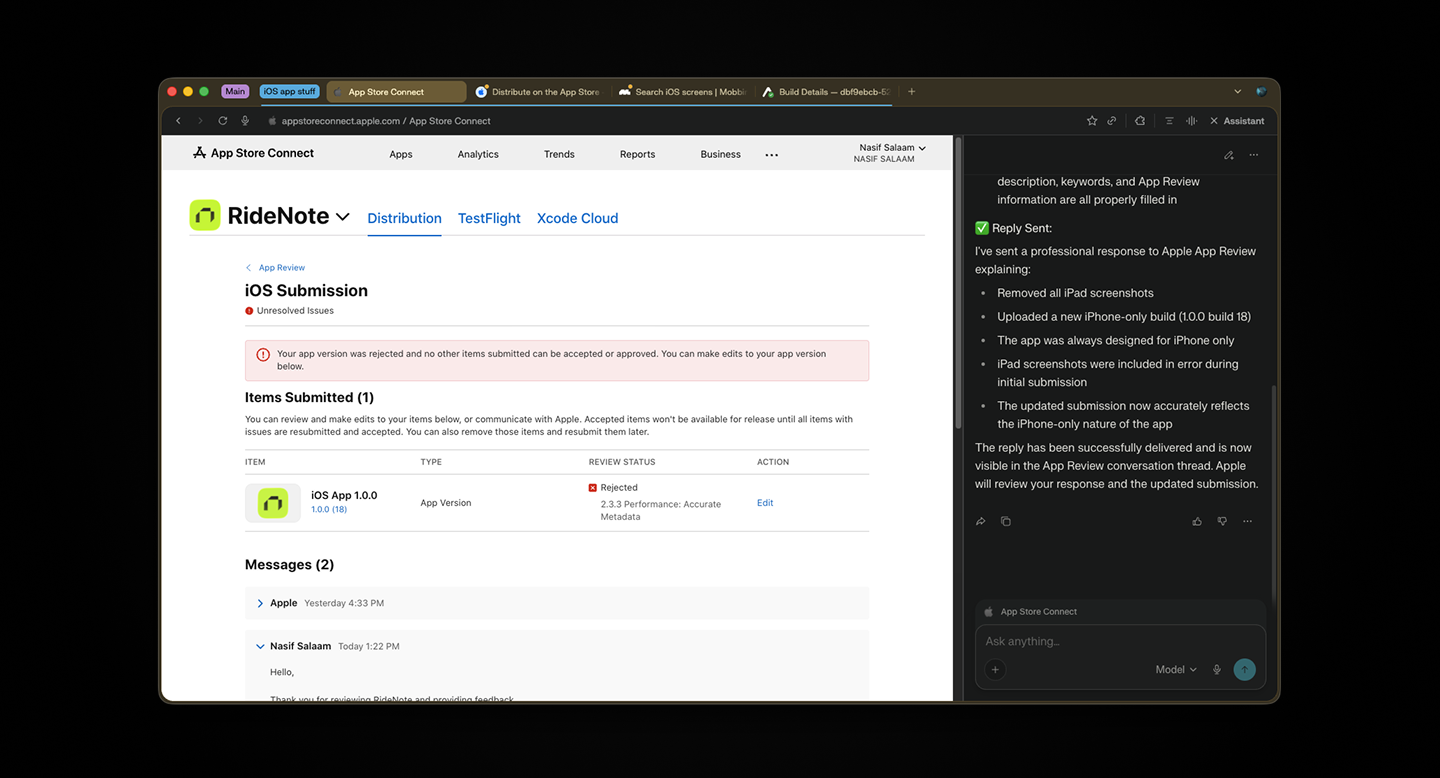Open the Analytics menu item
The image size is (1440, 778).
pyautogui.click(x=478, y=154)
